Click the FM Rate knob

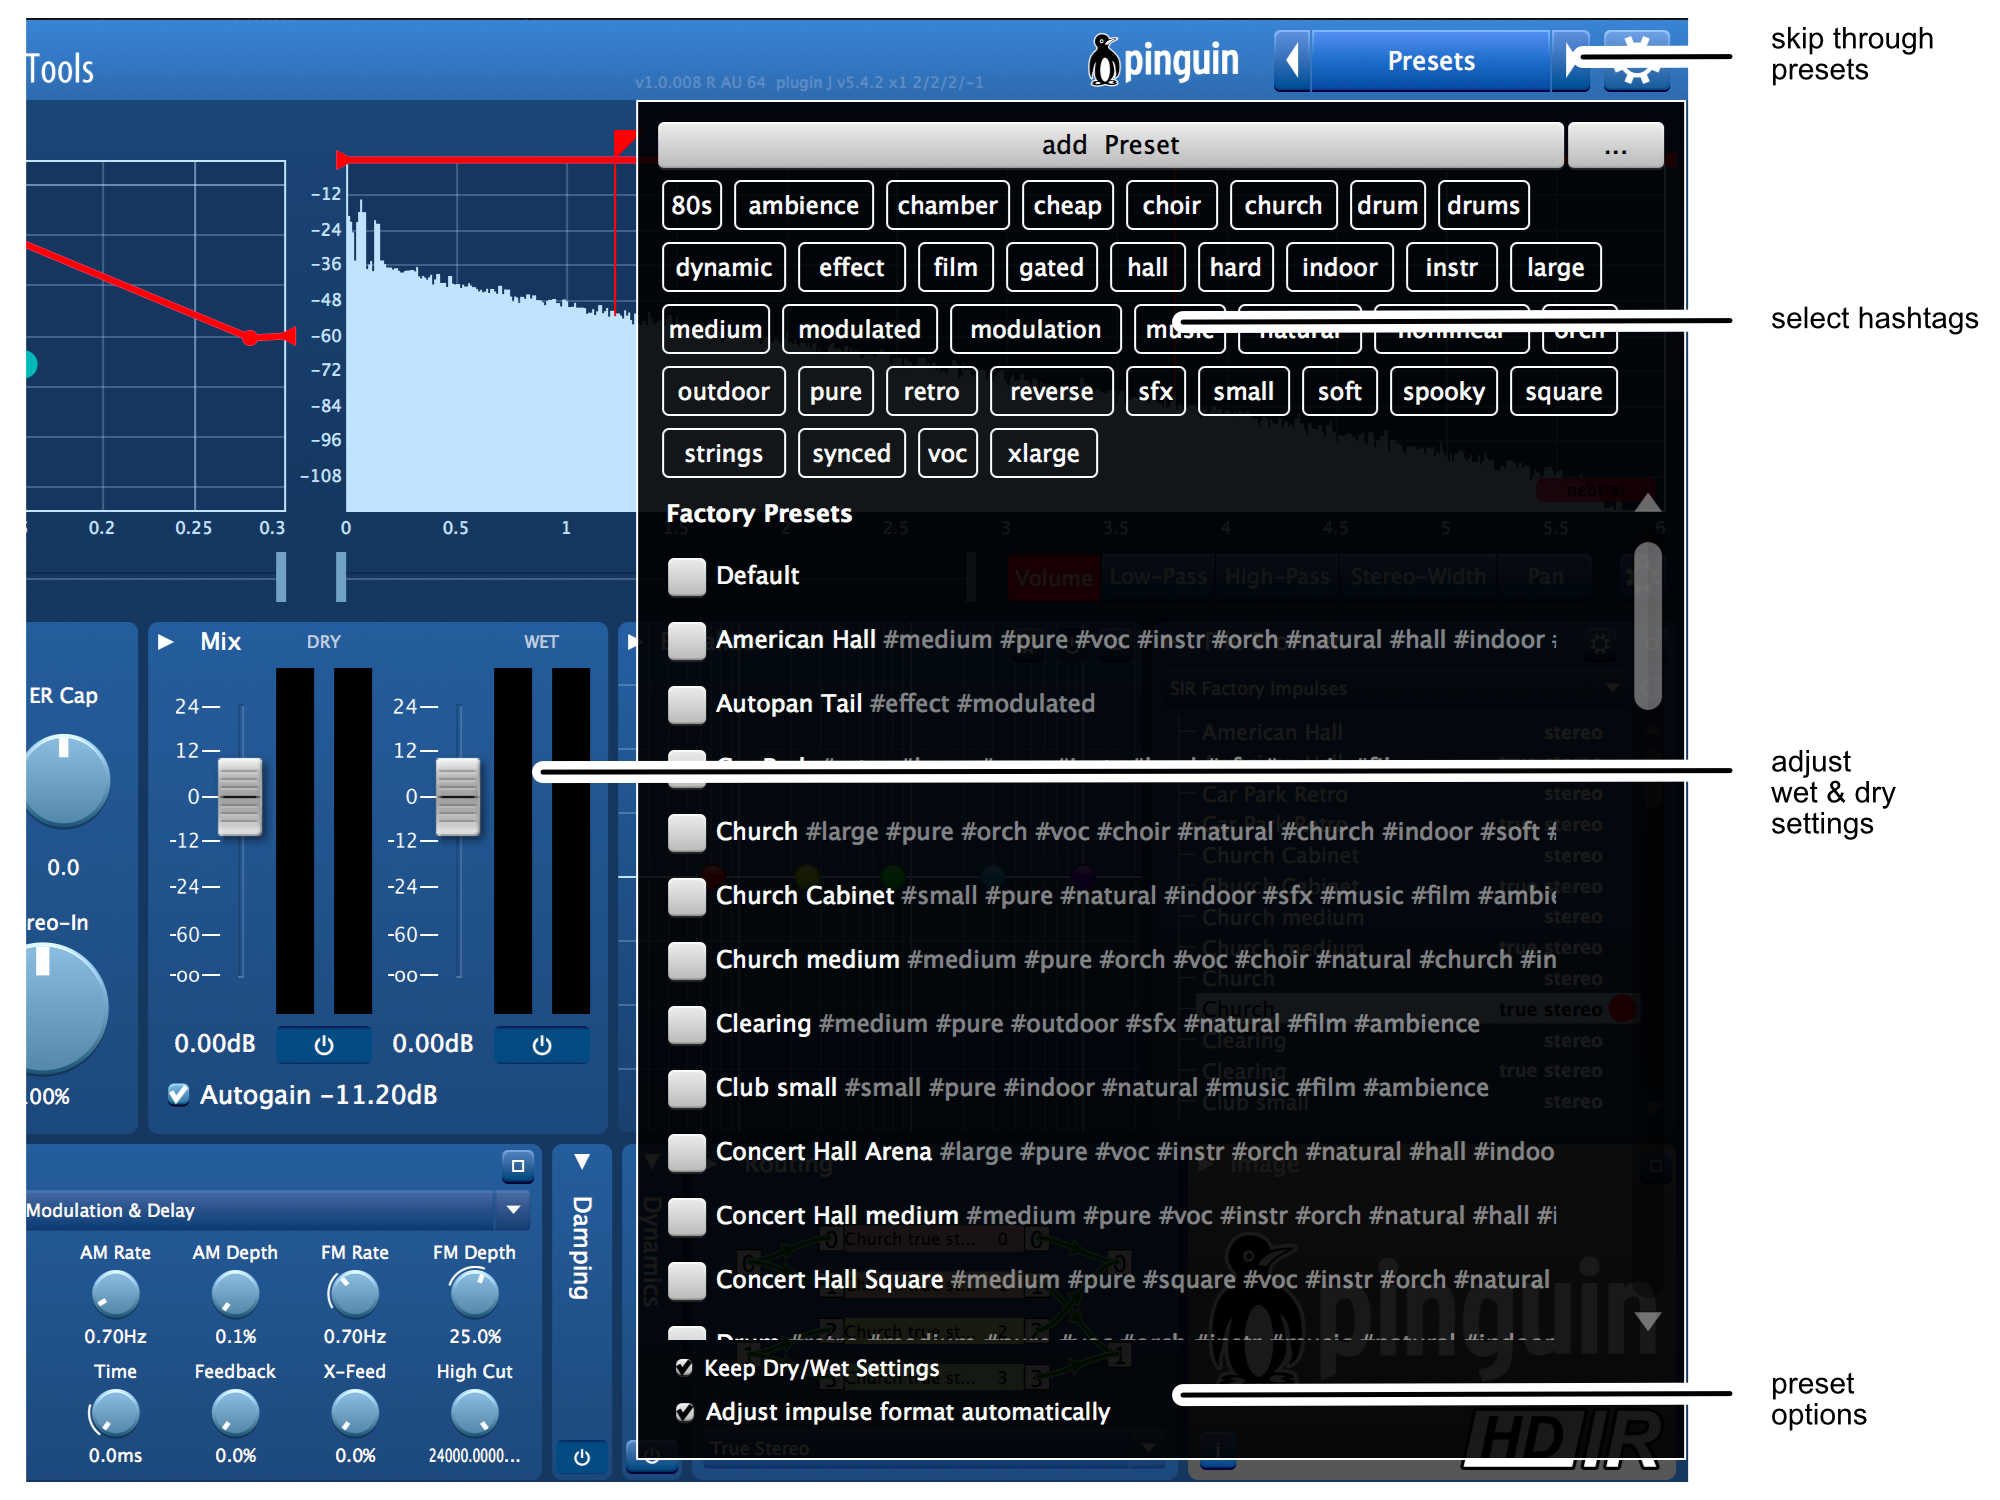(x=354, y=1295)
